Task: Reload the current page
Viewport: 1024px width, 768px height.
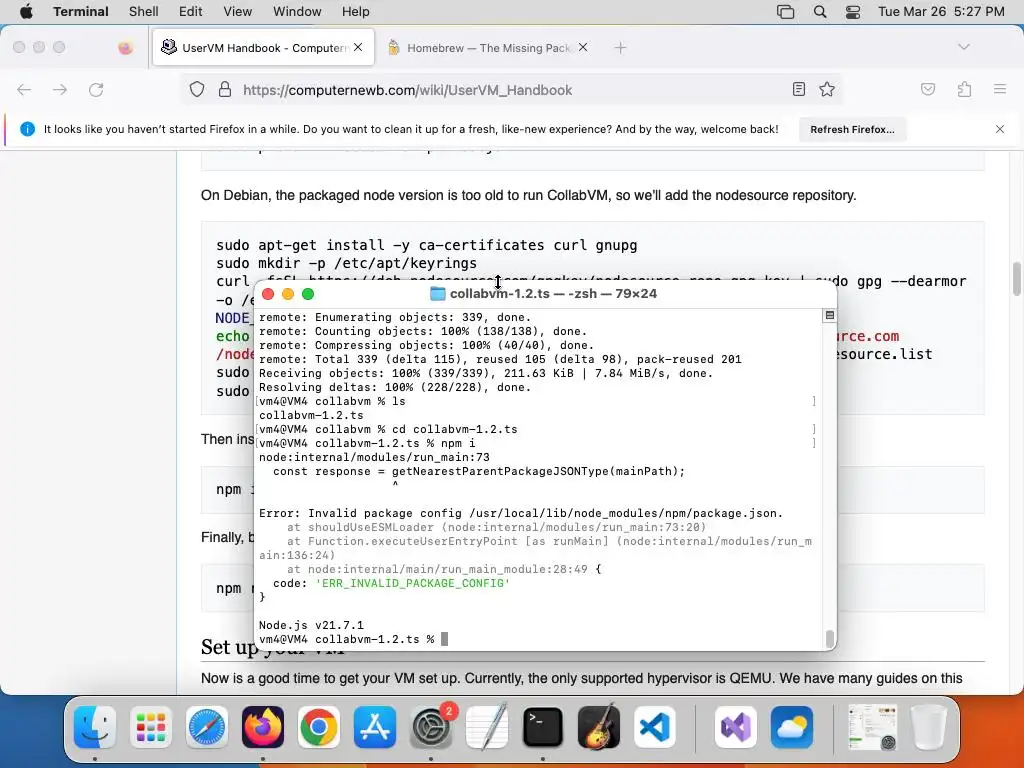Action: [96, 89]
